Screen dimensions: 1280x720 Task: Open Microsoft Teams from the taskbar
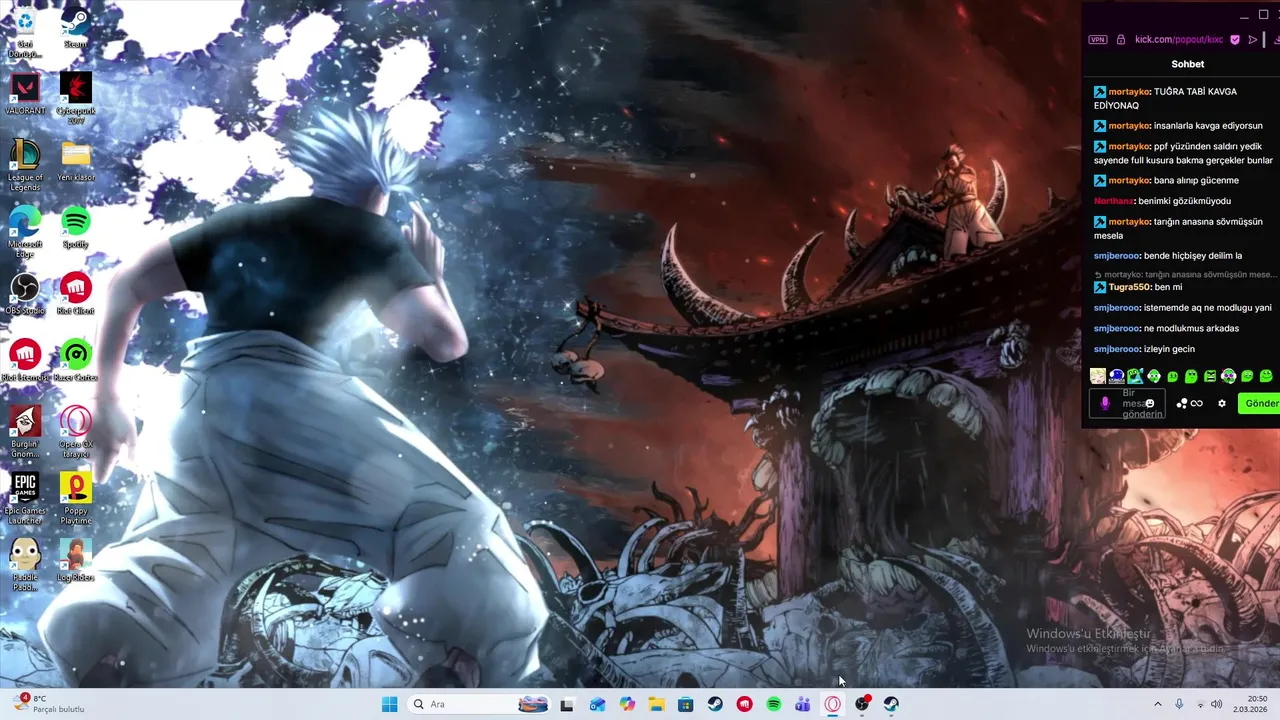[803, 704]
